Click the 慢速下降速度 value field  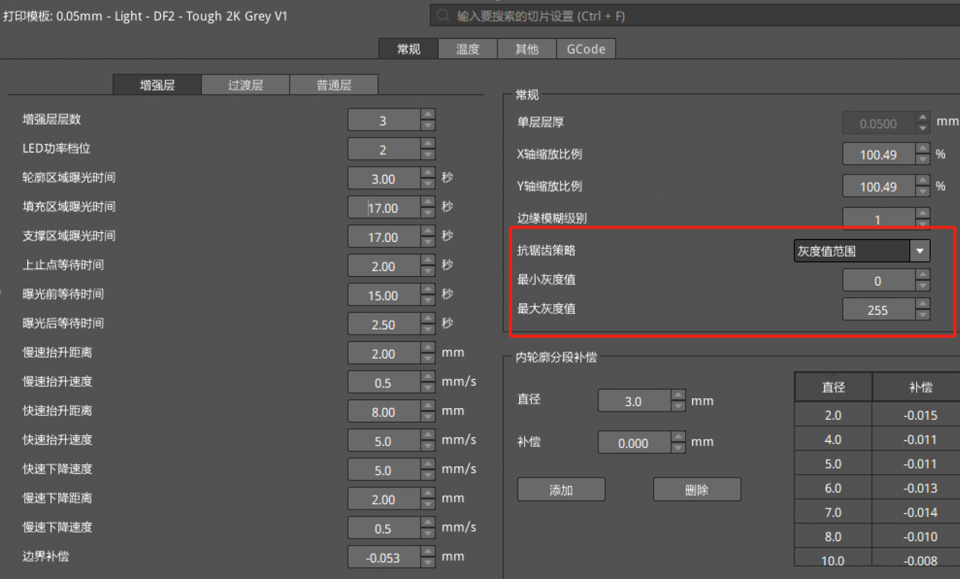384,528
